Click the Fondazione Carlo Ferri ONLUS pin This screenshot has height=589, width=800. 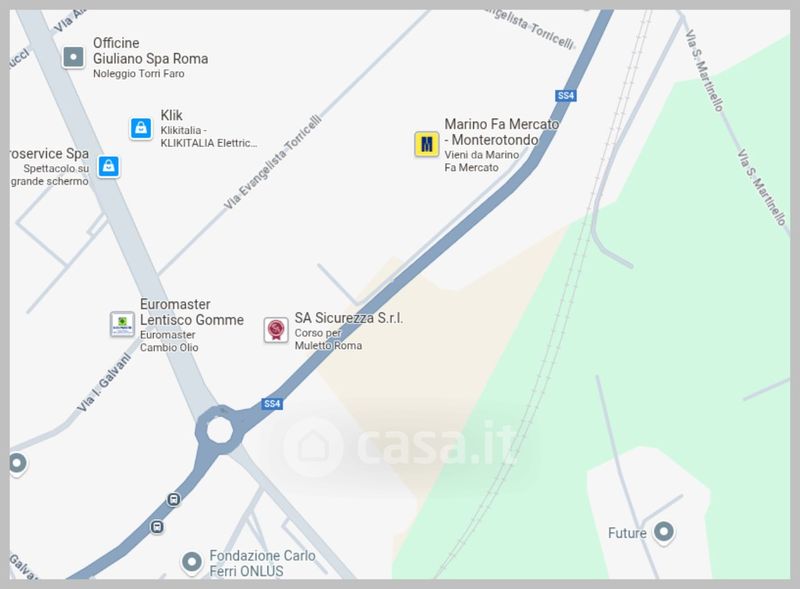tap(192, 562)
